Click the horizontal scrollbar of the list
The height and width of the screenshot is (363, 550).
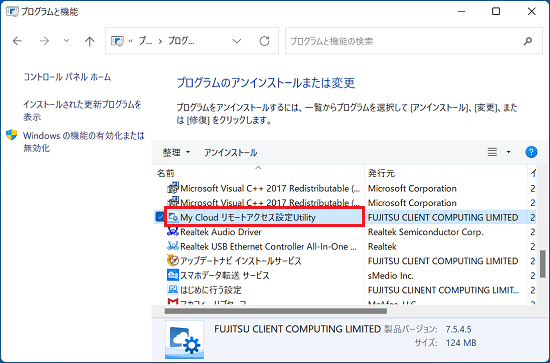click(276, 311)
